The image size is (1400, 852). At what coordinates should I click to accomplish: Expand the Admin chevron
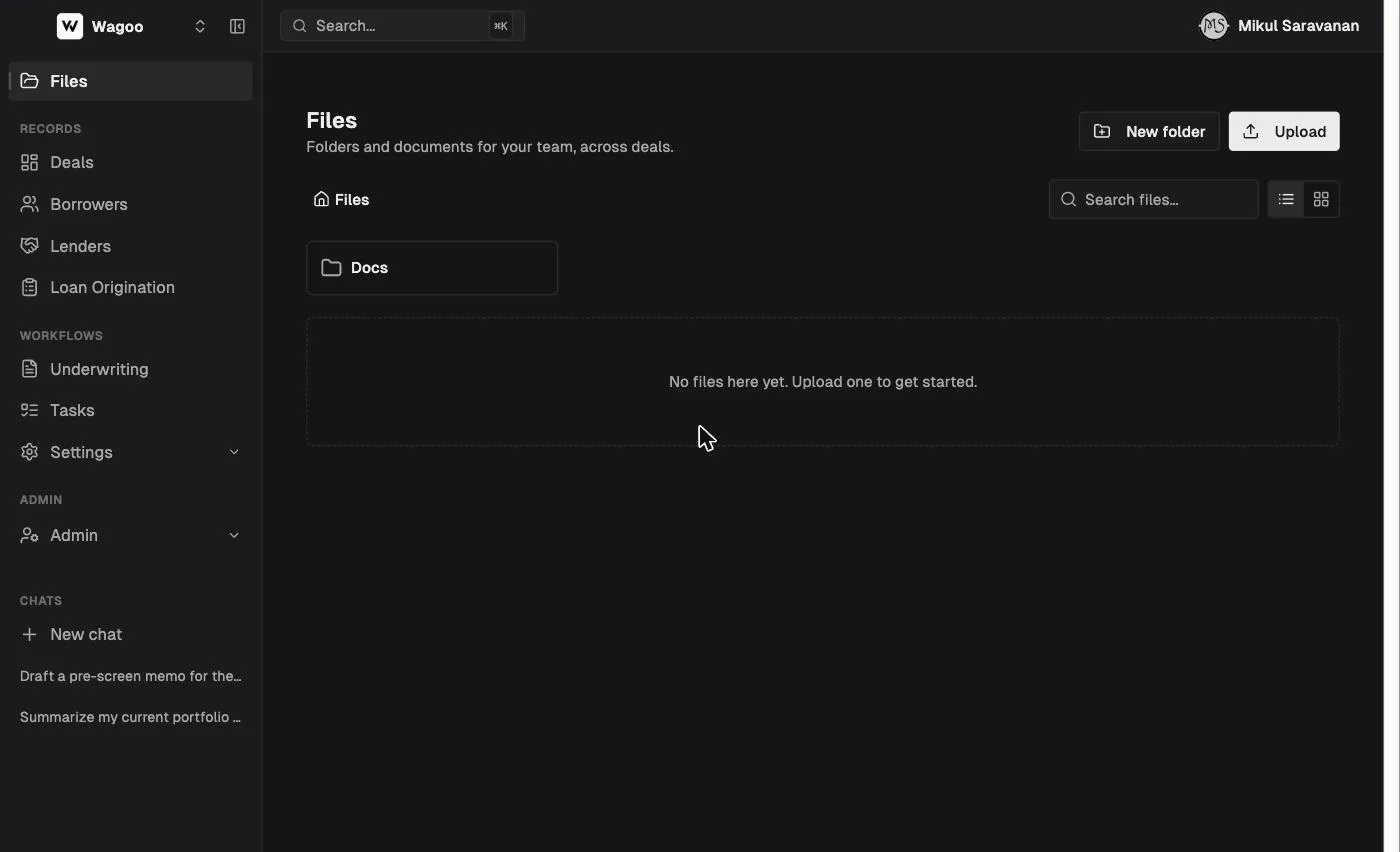tap(234, 535)
